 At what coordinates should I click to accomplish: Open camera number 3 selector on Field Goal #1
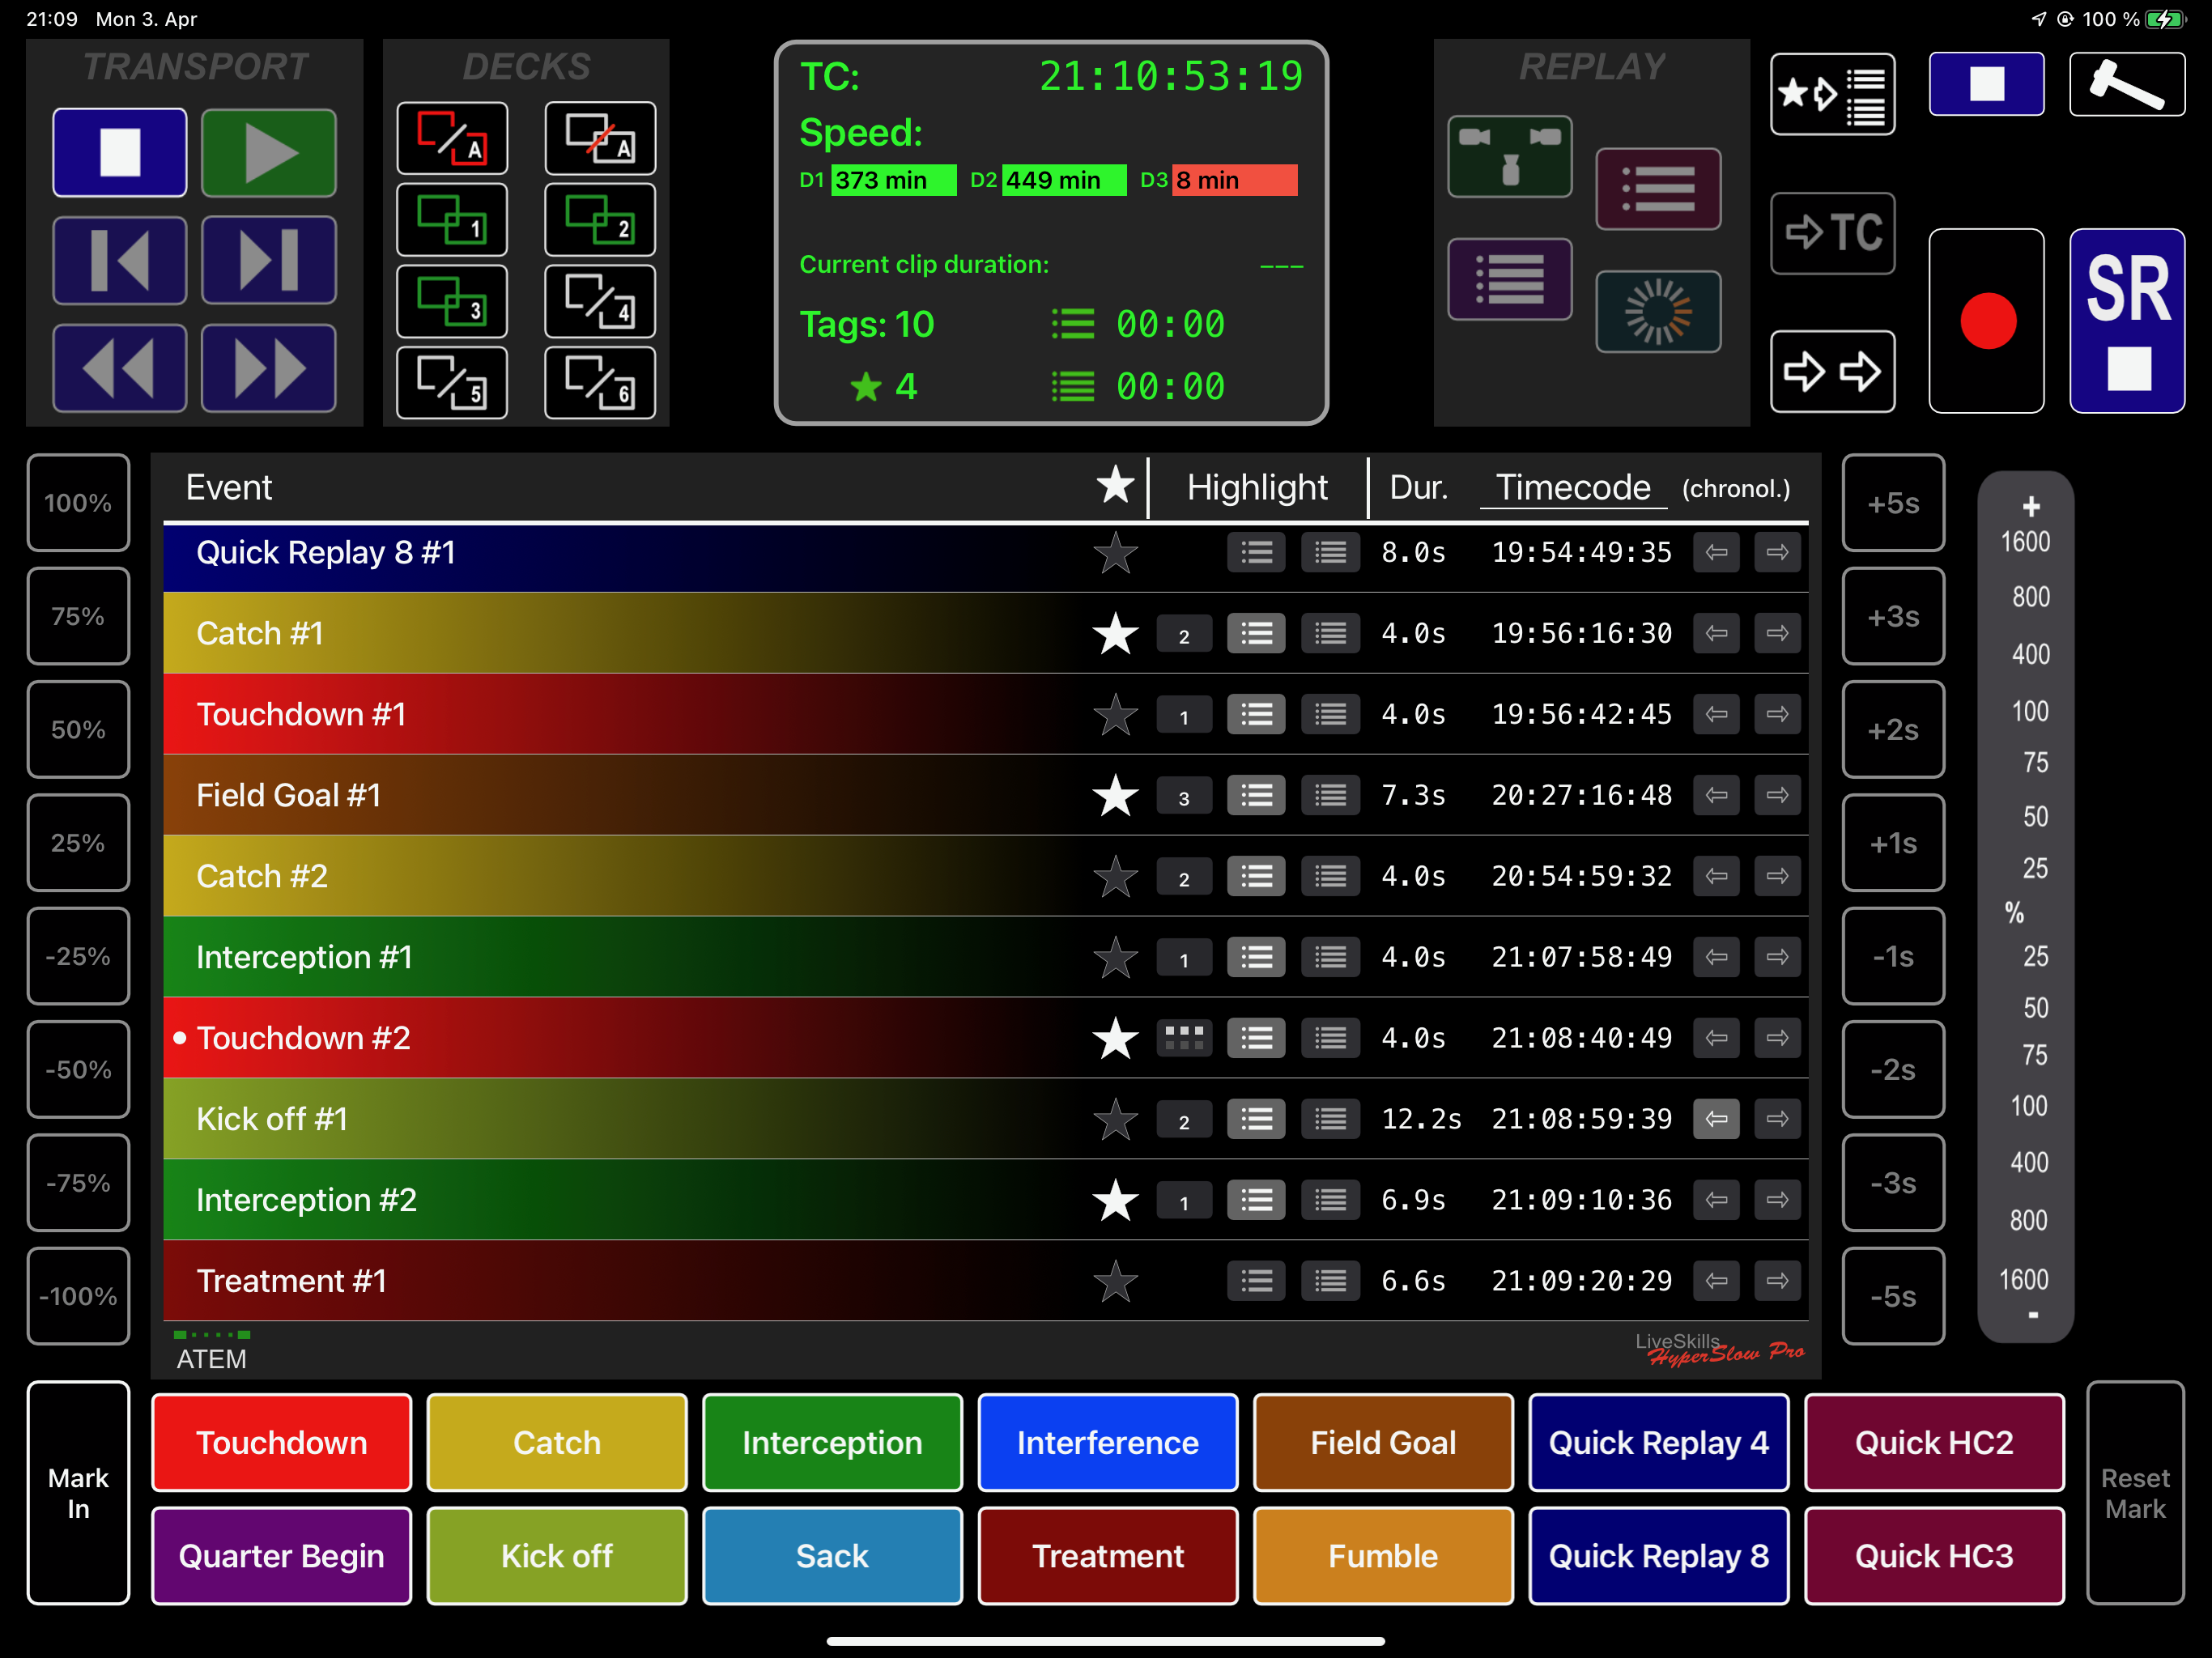coord(1184,797)
